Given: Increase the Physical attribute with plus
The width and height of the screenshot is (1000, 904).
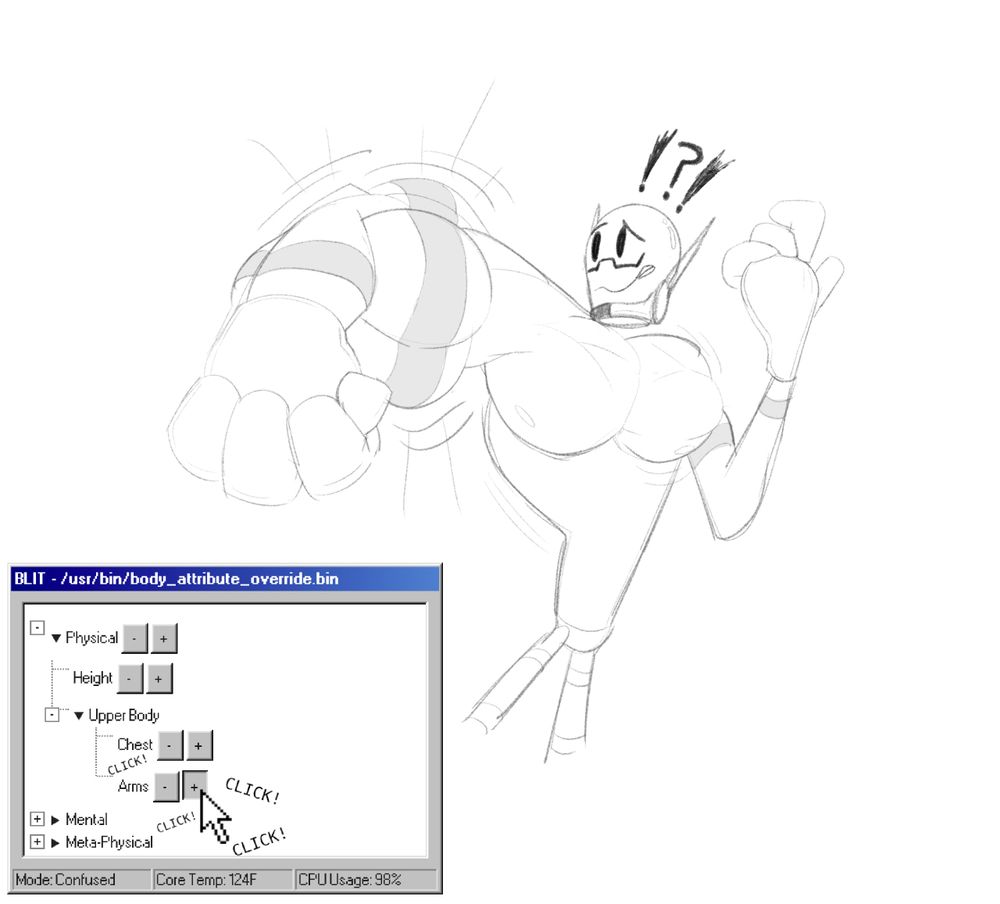Looking at the screenshot, I should (164, 639).
